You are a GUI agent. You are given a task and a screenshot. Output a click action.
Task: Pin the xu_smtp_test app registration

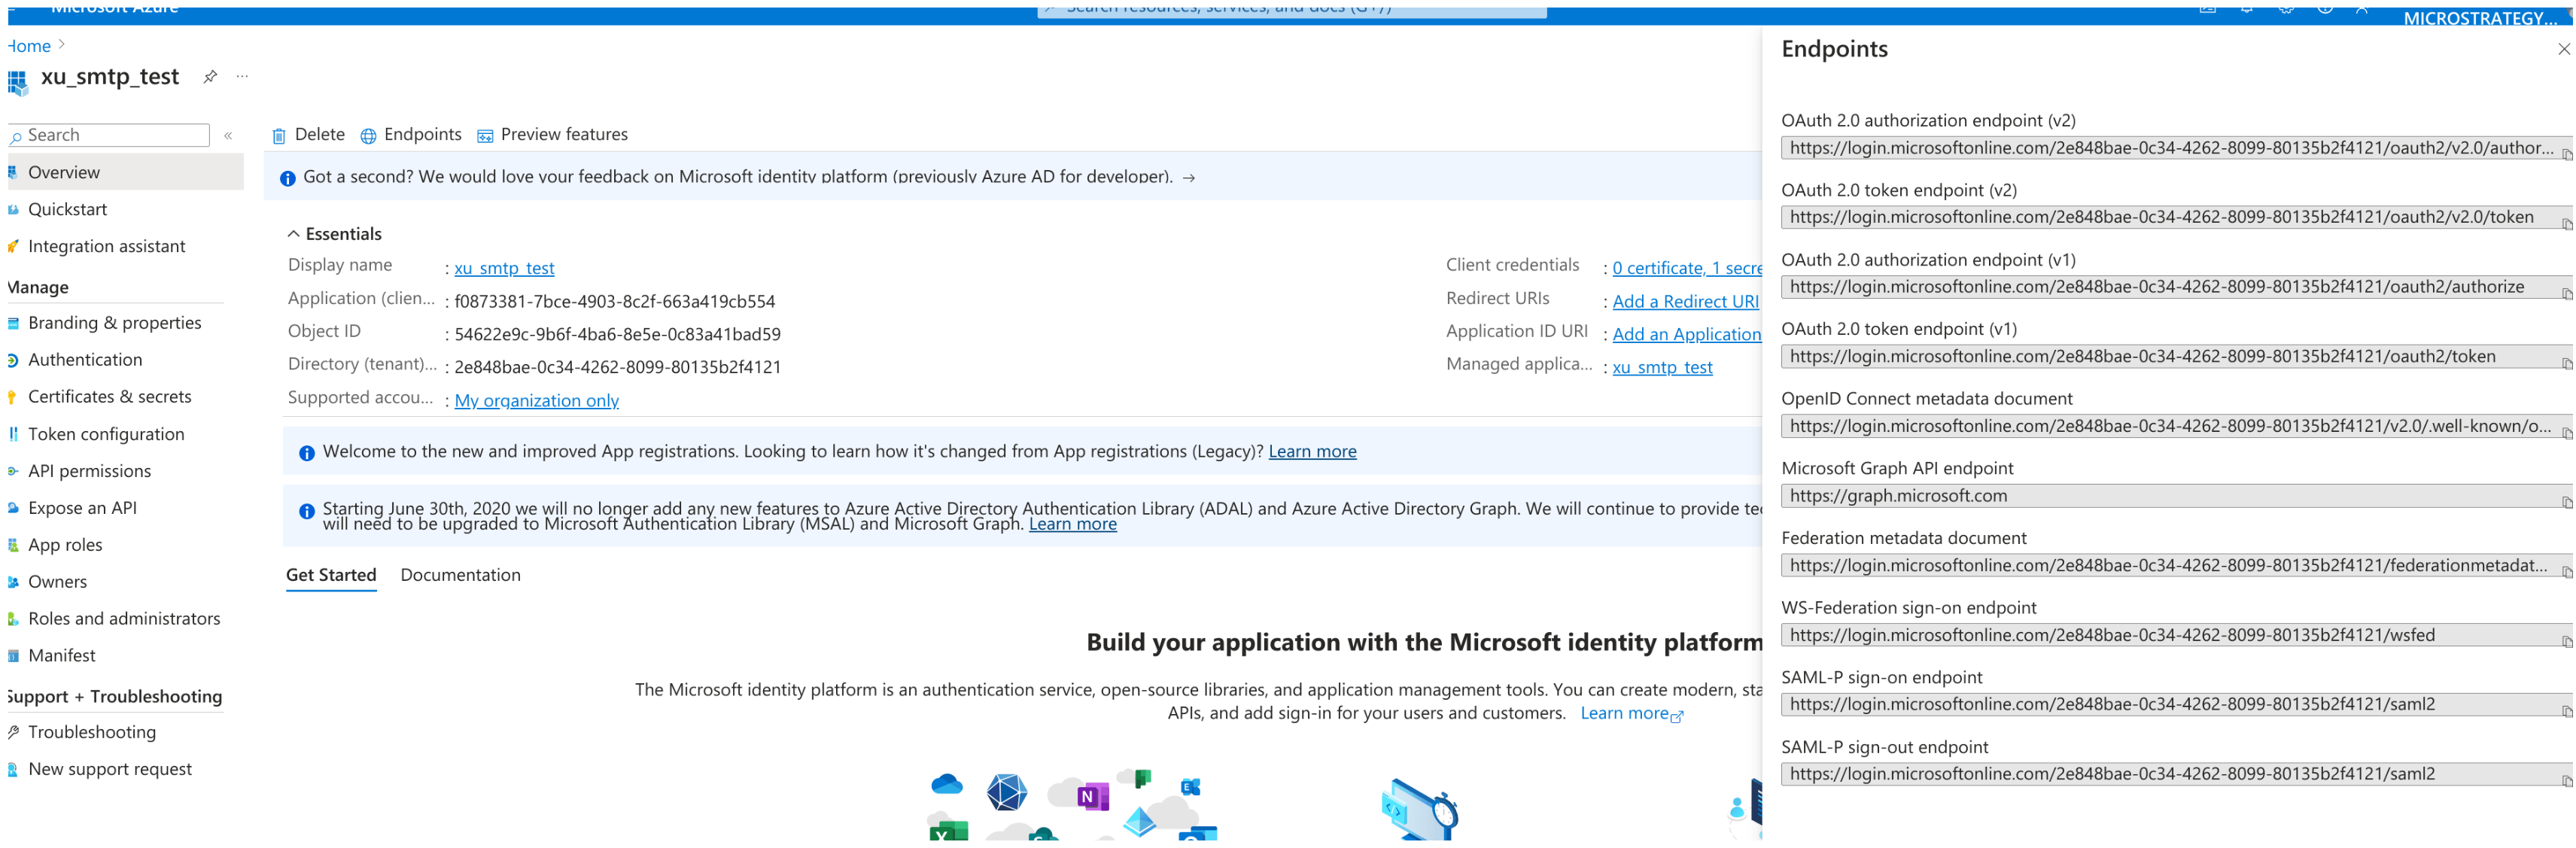(x=210, y=77)
